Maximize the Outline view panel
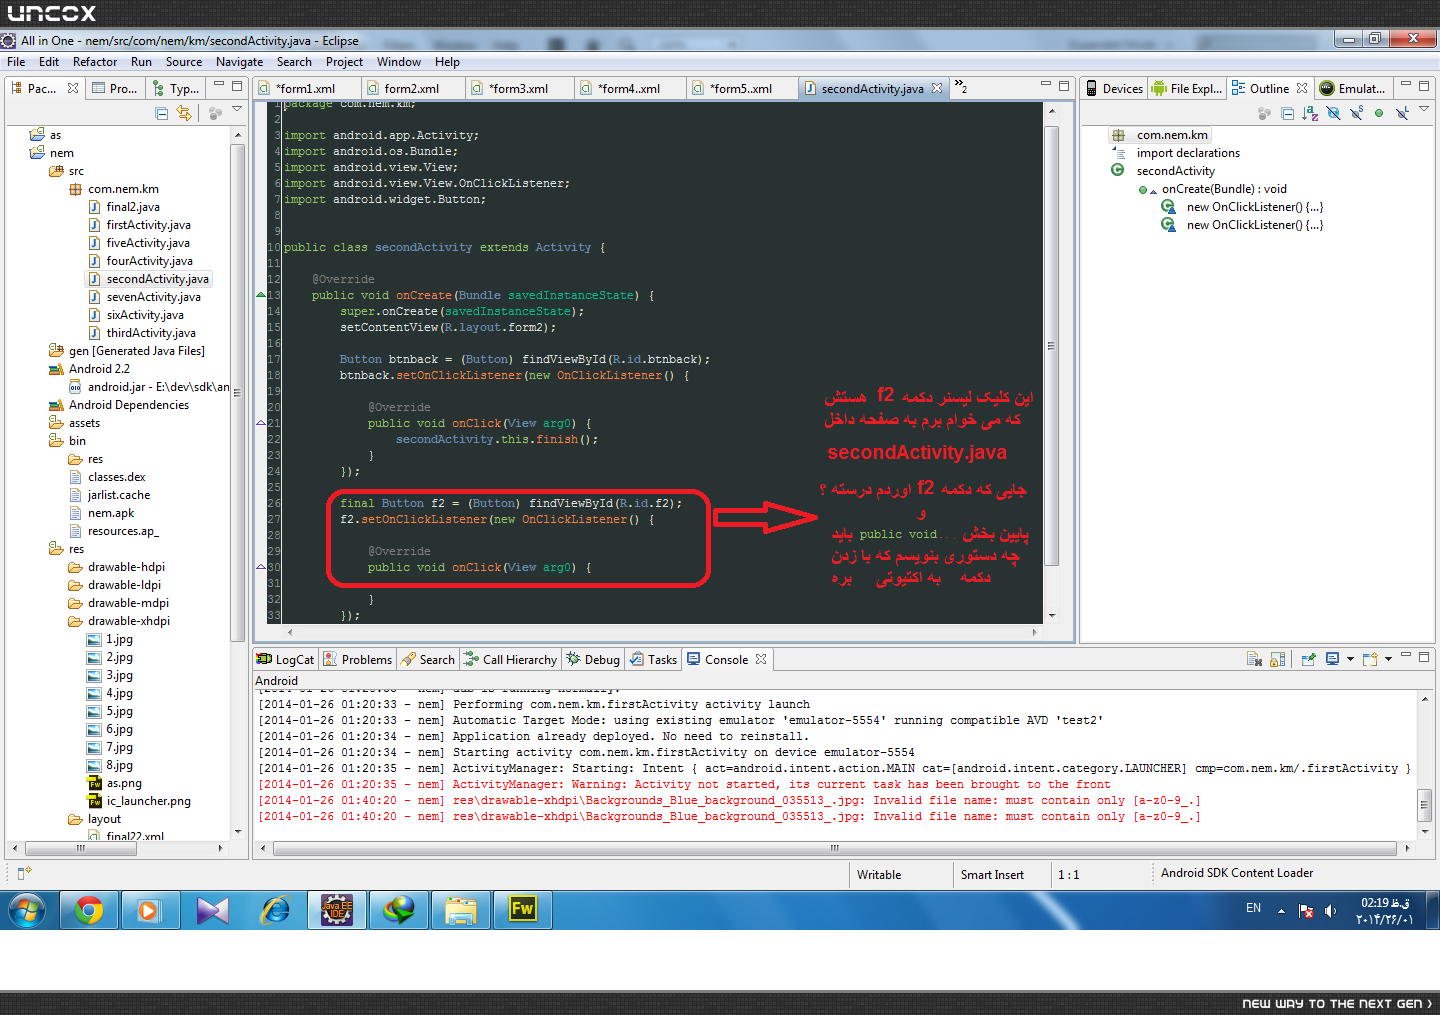Image resolution: width=1440 pixels, height=1015 pixels. [1424, 86]
